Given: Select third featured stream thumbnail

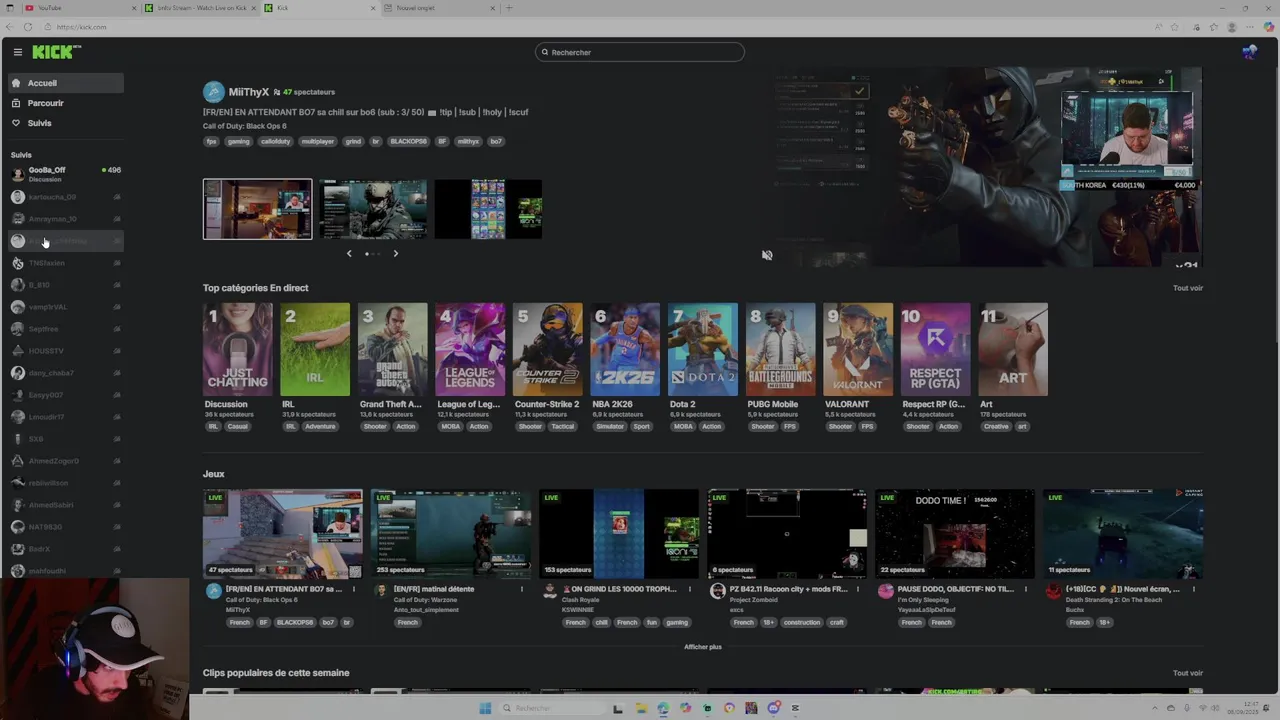Looking at the screenshot, I should 488,209.
